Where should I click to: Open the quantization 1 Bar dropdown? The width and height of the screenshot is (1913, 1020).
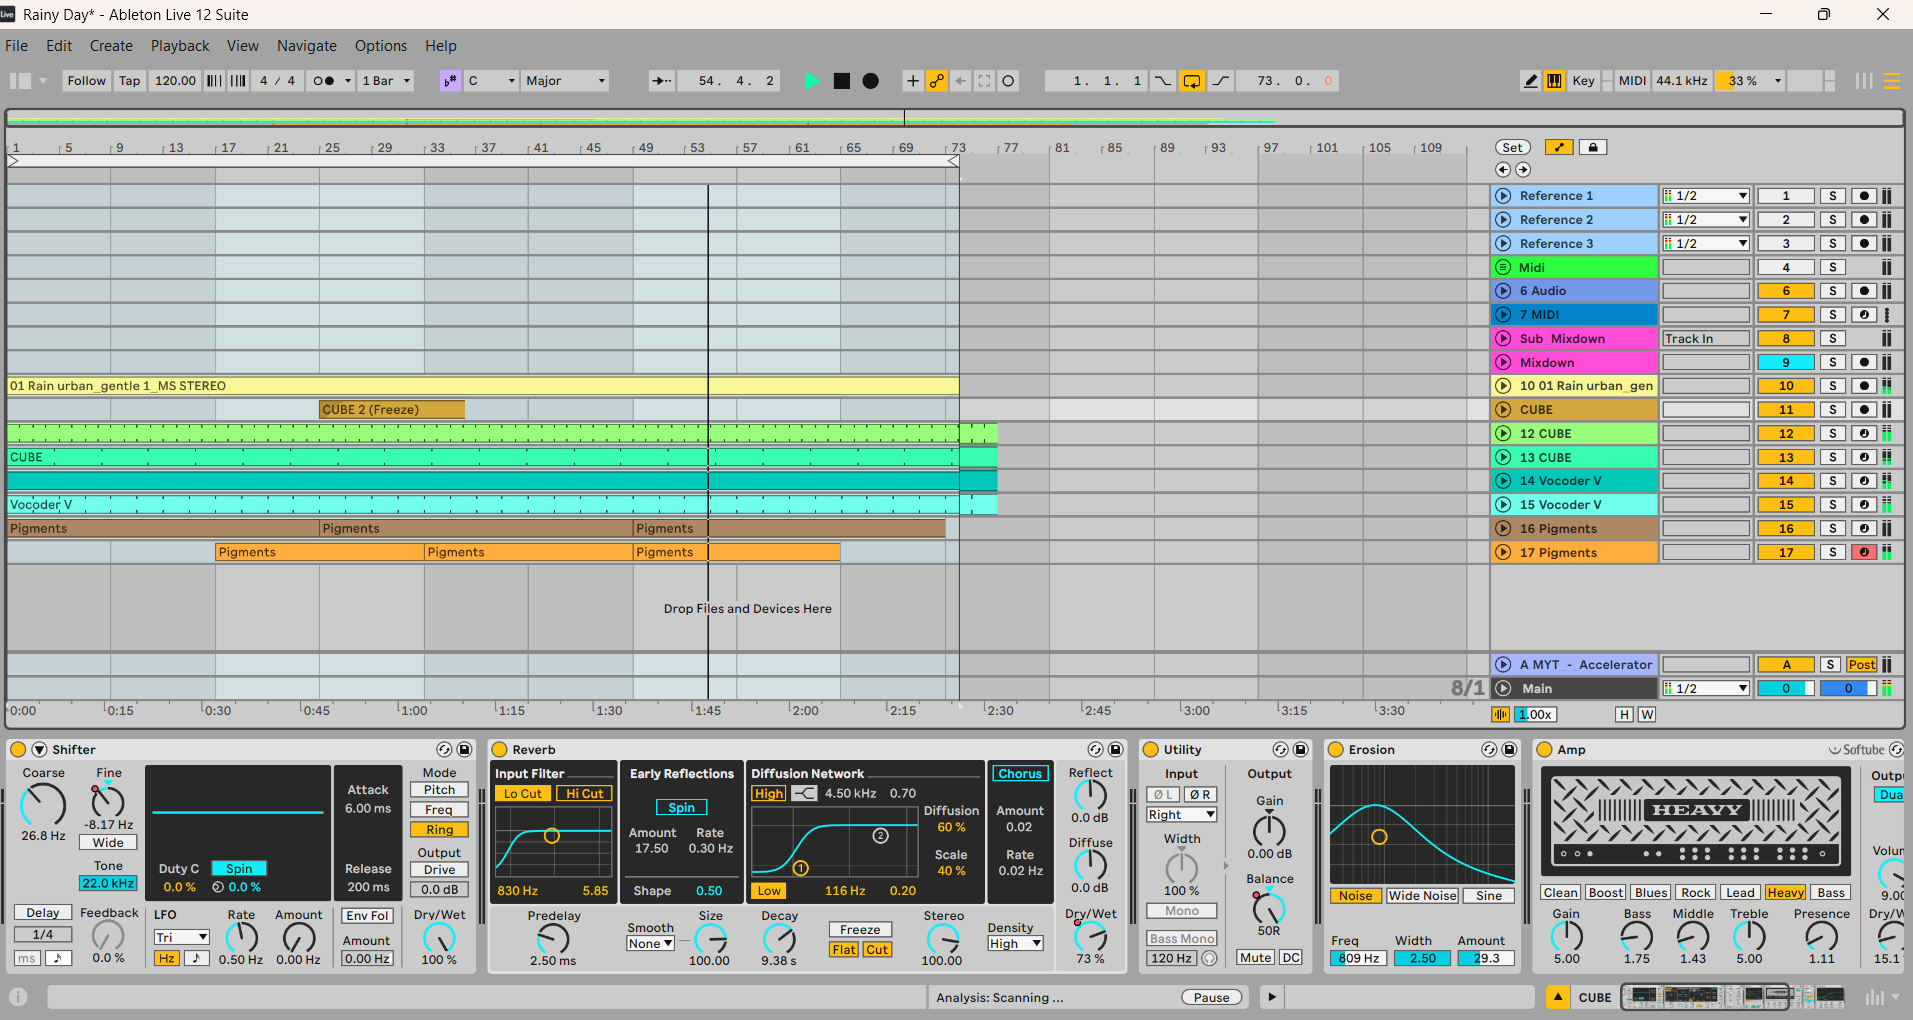pos(386,81)
